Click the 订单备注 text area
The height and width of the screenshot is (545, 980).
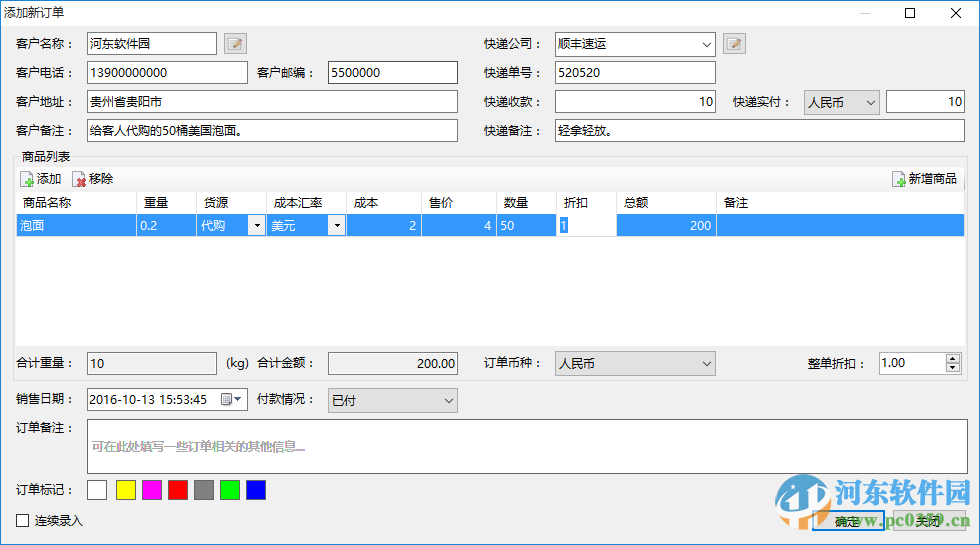527,446
